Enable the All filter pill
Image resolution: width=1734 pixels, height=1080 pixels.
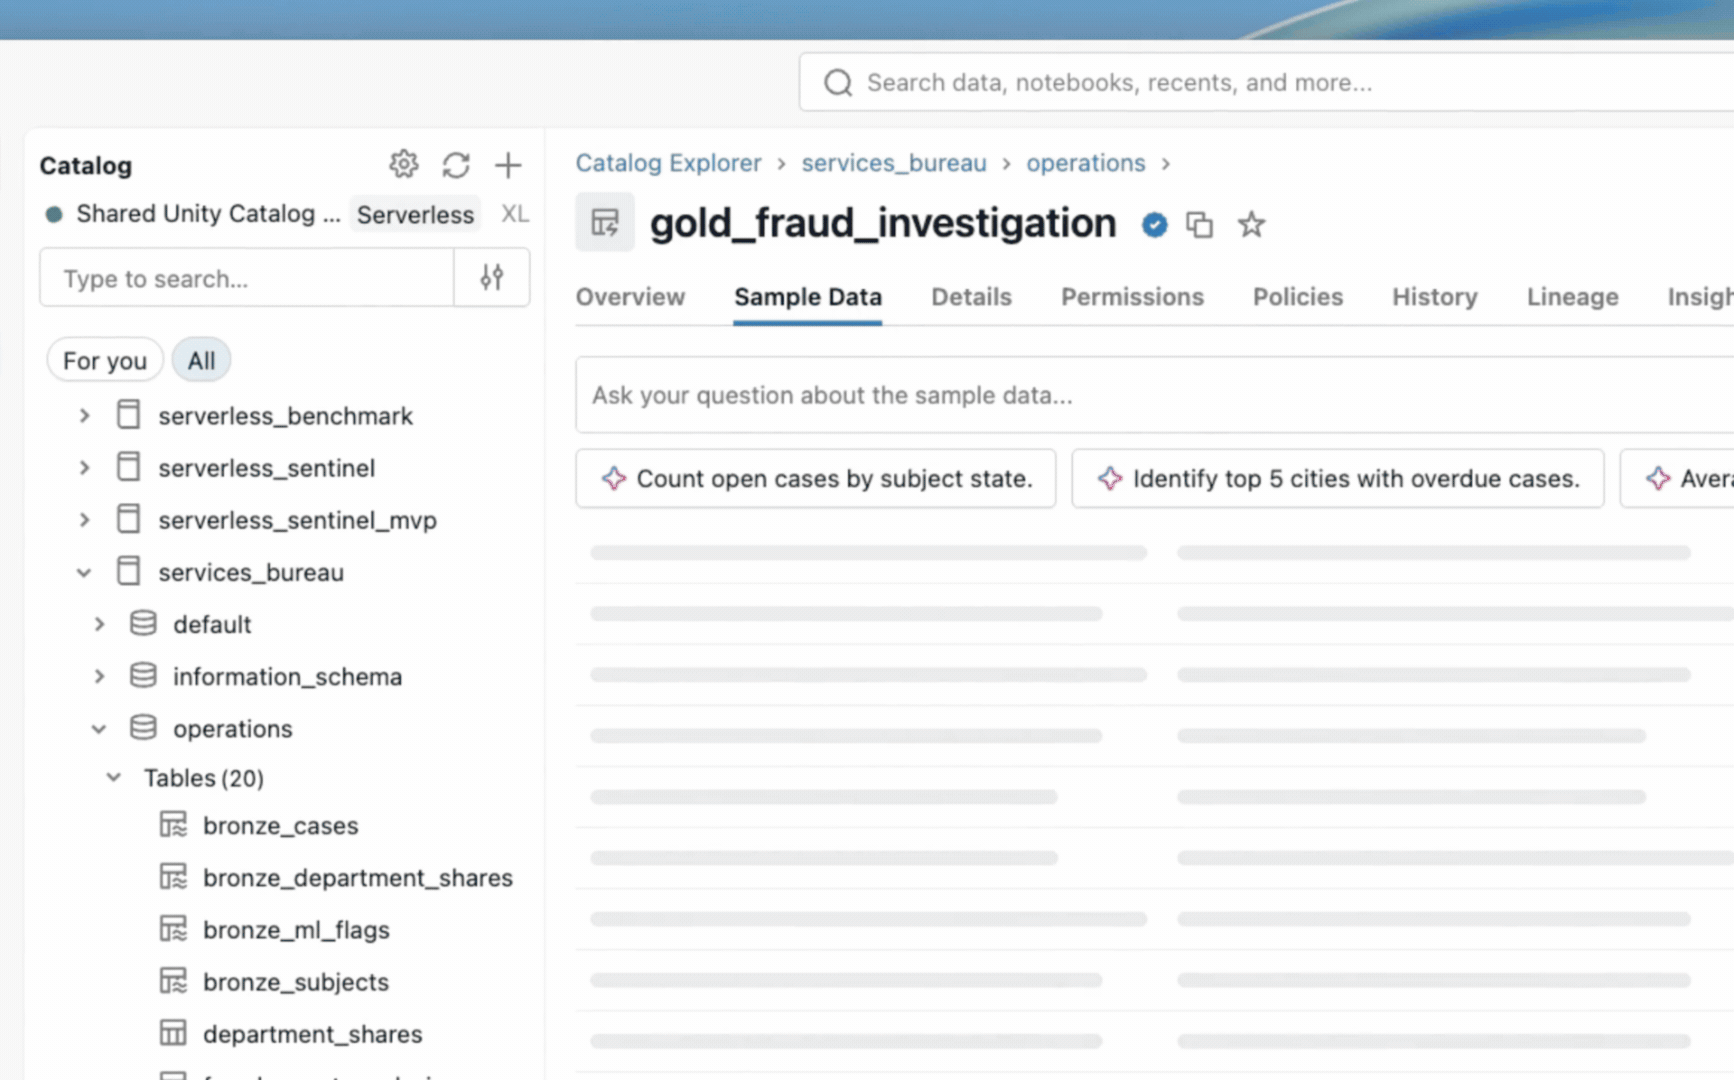click(200, 360)
